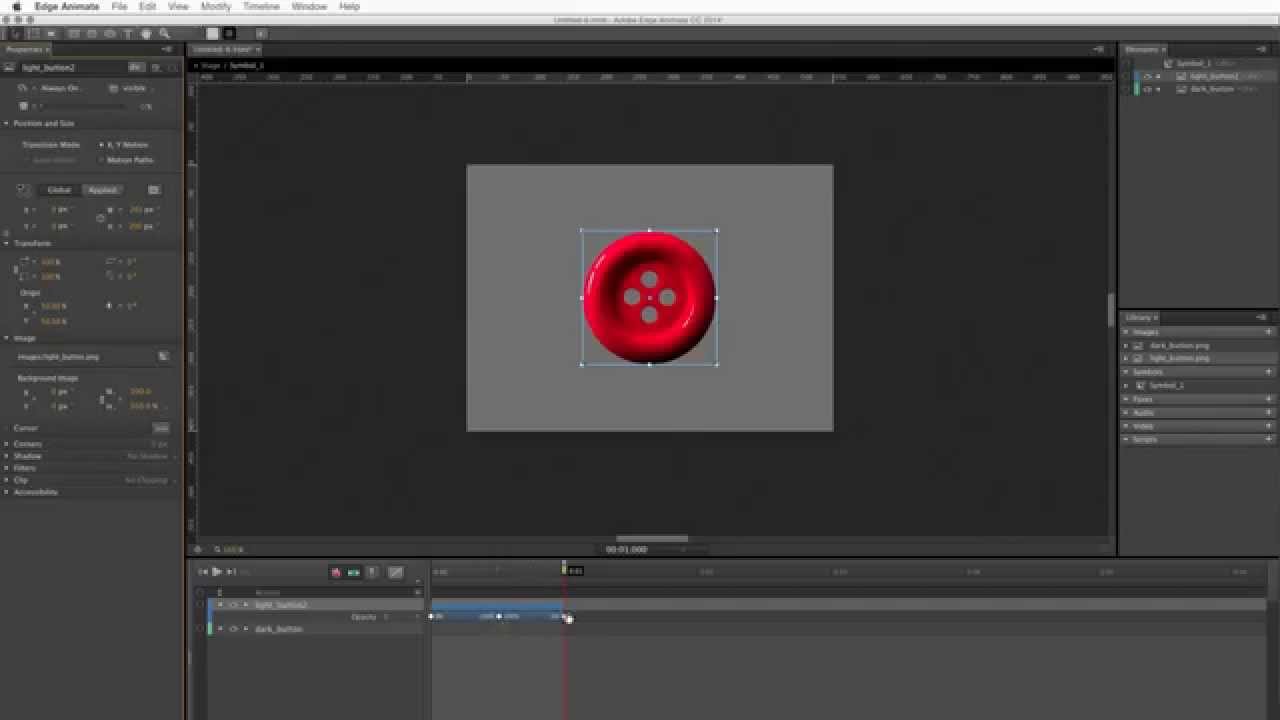Image resolution: width=1280 pixels, height=720 pixels.
Task: Toggle the Auto-Keyframe mode stopwatch
Action: pyautogui.click(x=336, y=572)
